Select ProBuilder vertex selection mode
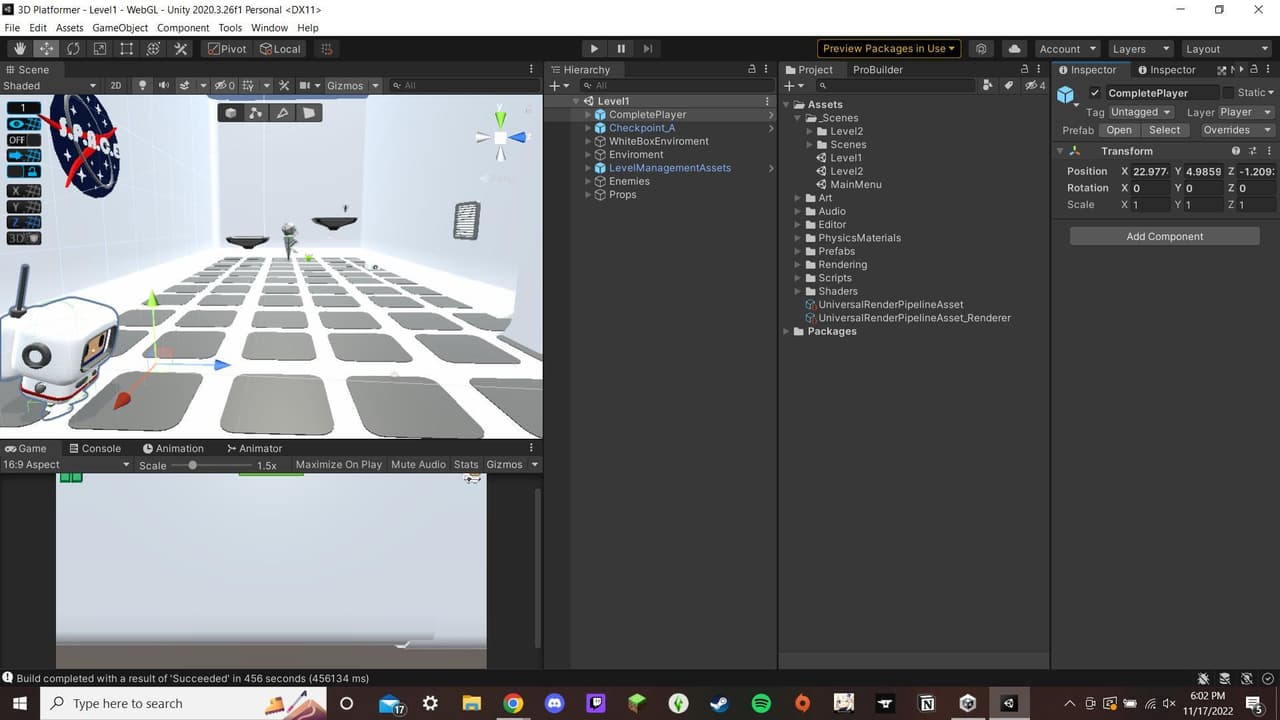 tap(256, 113)
